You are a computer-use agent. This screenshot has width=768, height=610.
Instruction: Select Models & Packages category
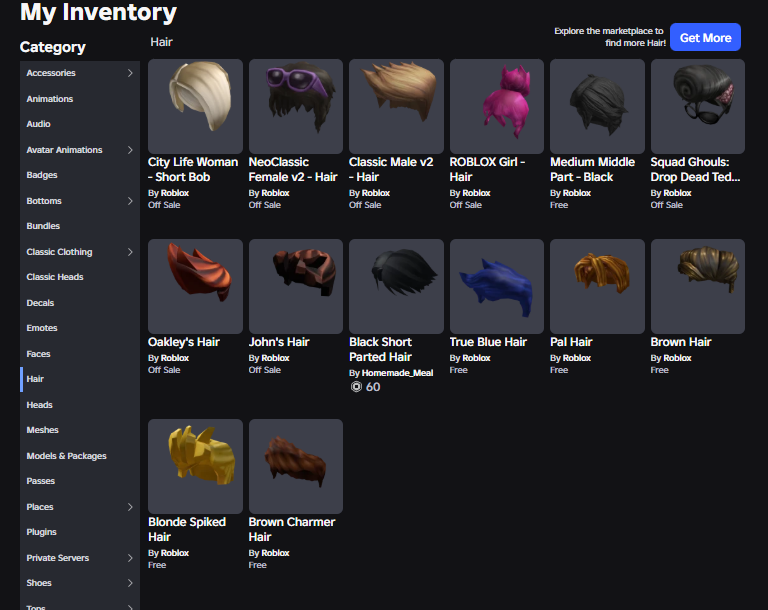point(66,456)
